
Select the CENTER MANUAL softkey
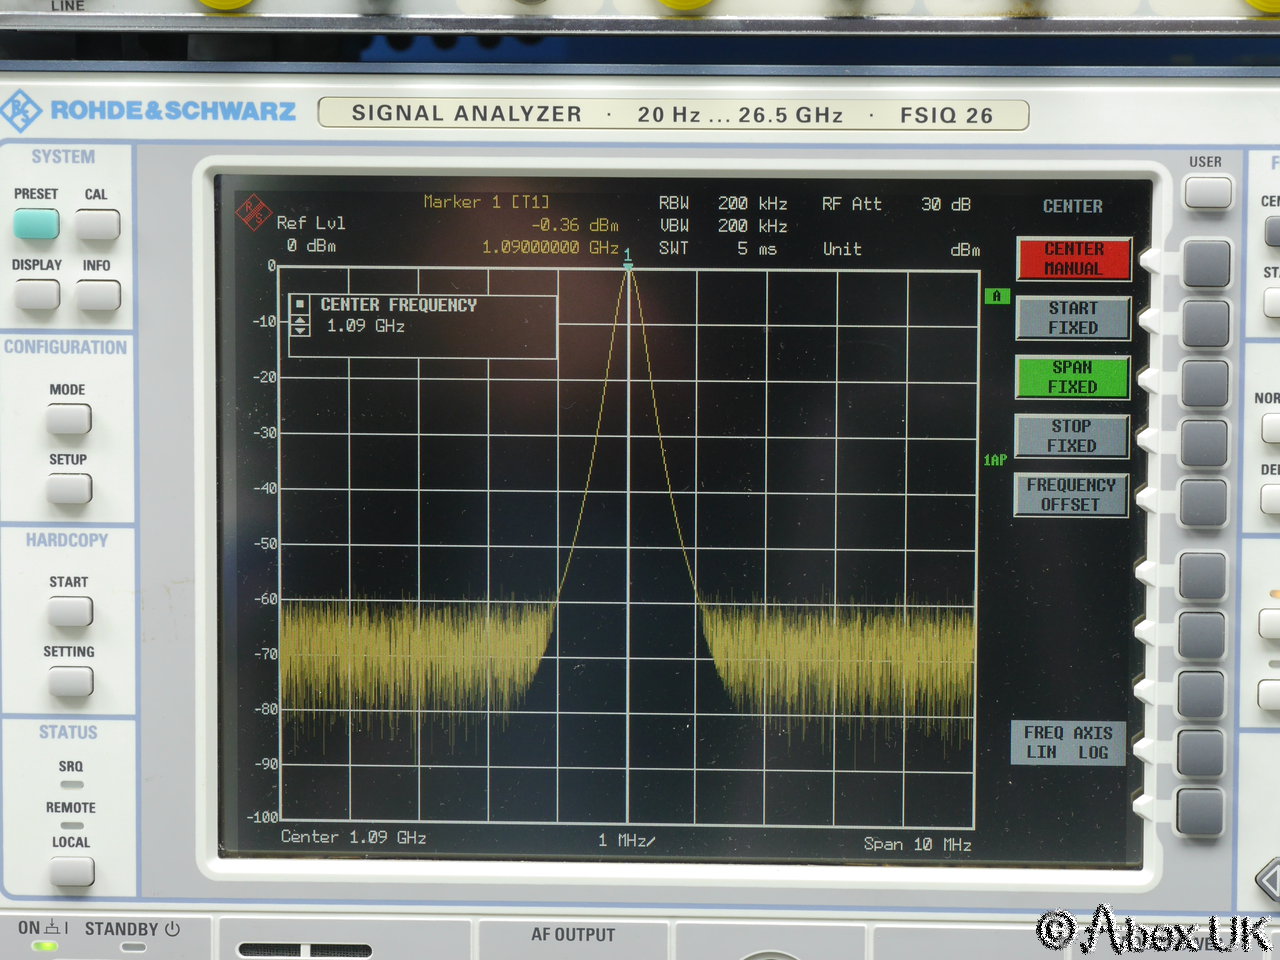(x=1073, y=259)
